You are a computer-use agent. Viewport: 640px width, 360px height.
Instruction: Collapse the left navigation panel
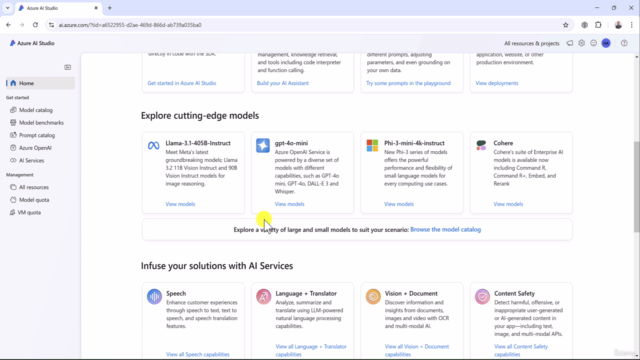(68, 67)
